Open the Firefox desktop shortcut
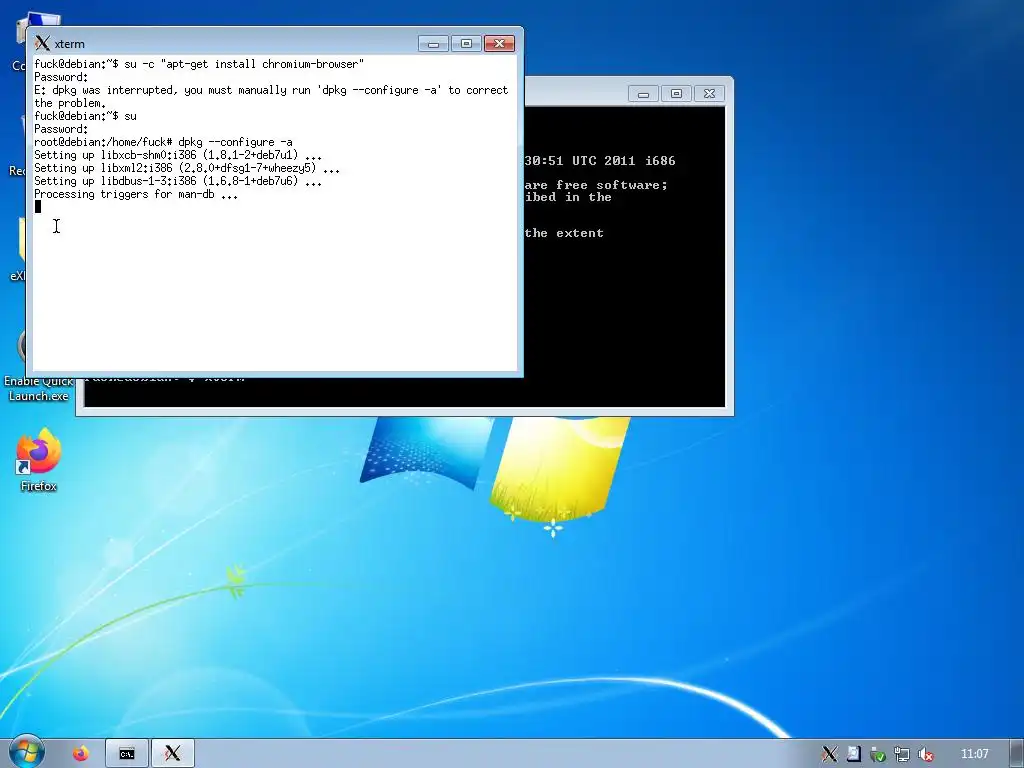 (38, 459)
